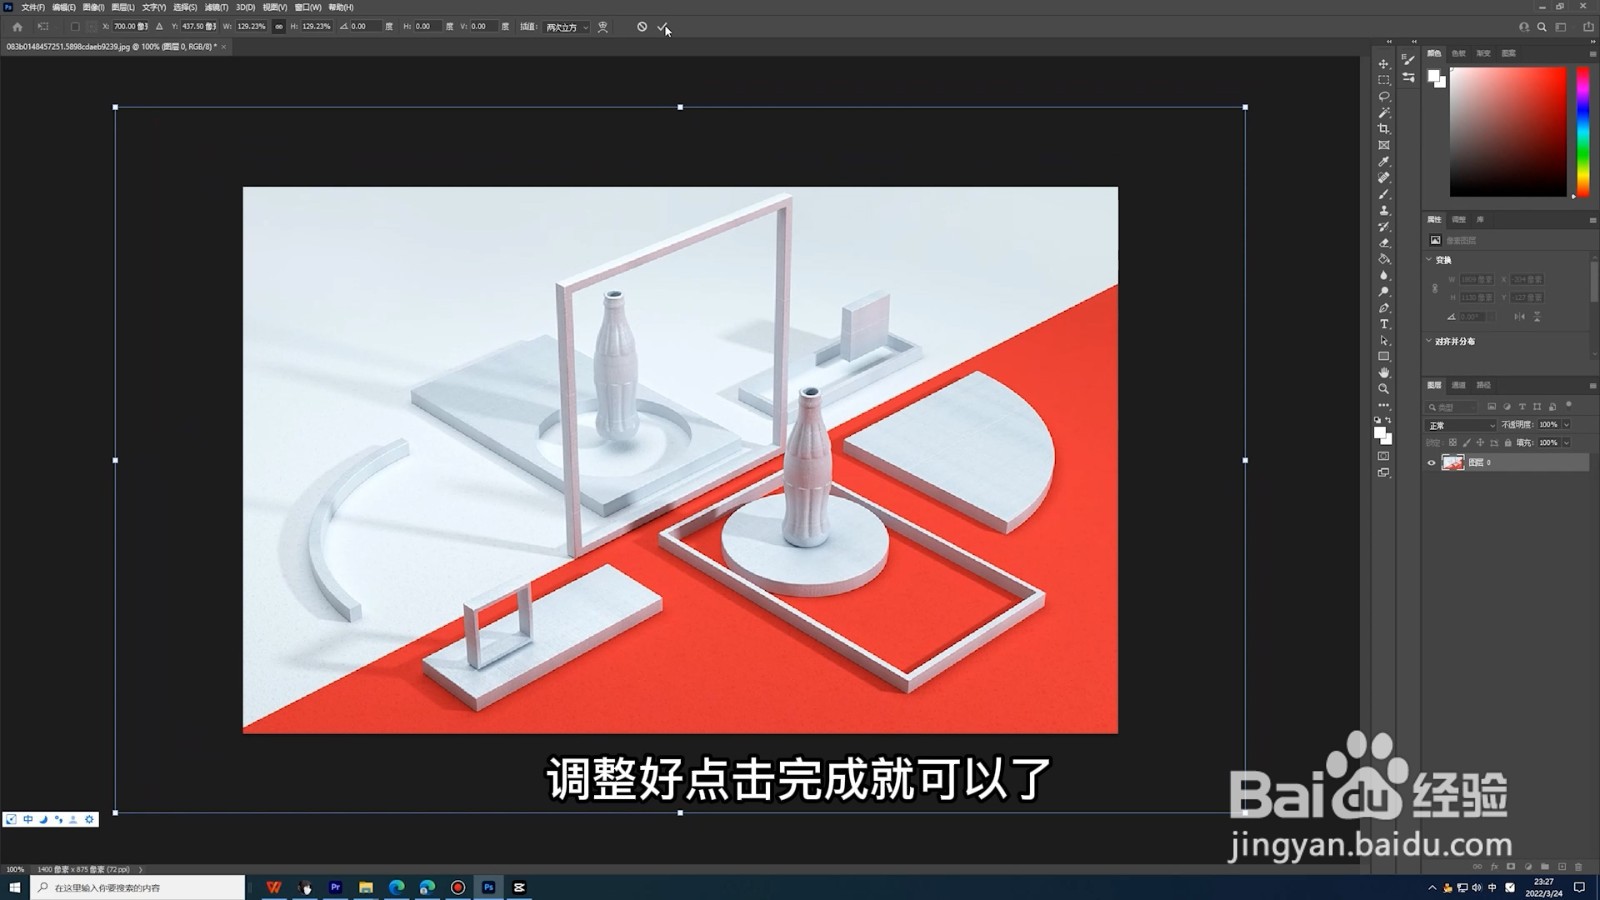Screen dimensions: 1600x900
Task: Toggle warp mode icon in options bar
Action: (x=603, y=27)
